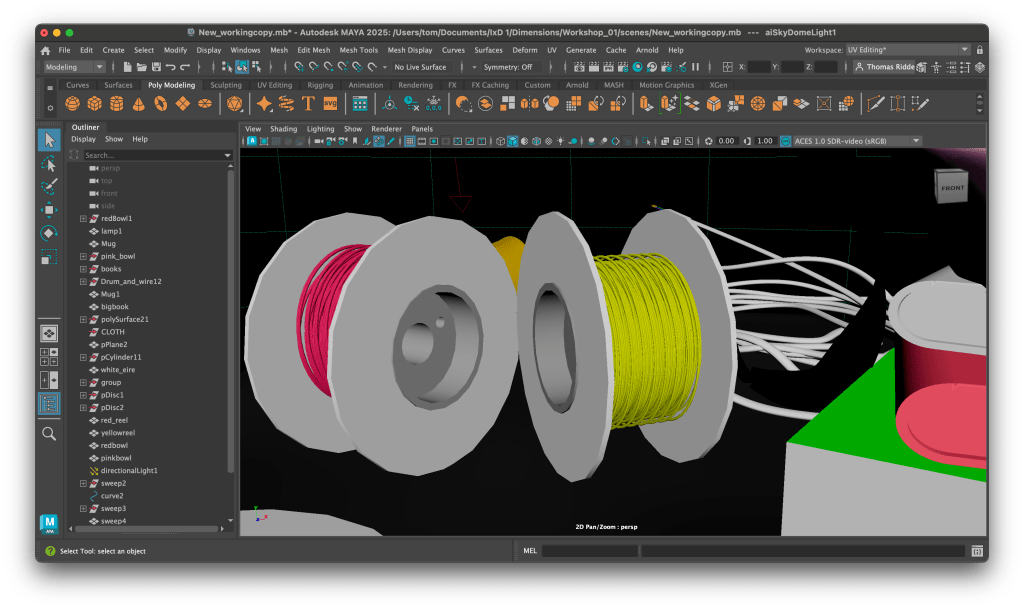Switch to the Sculpting shelf tab
1024x609 pixels.
click(225, 85)
